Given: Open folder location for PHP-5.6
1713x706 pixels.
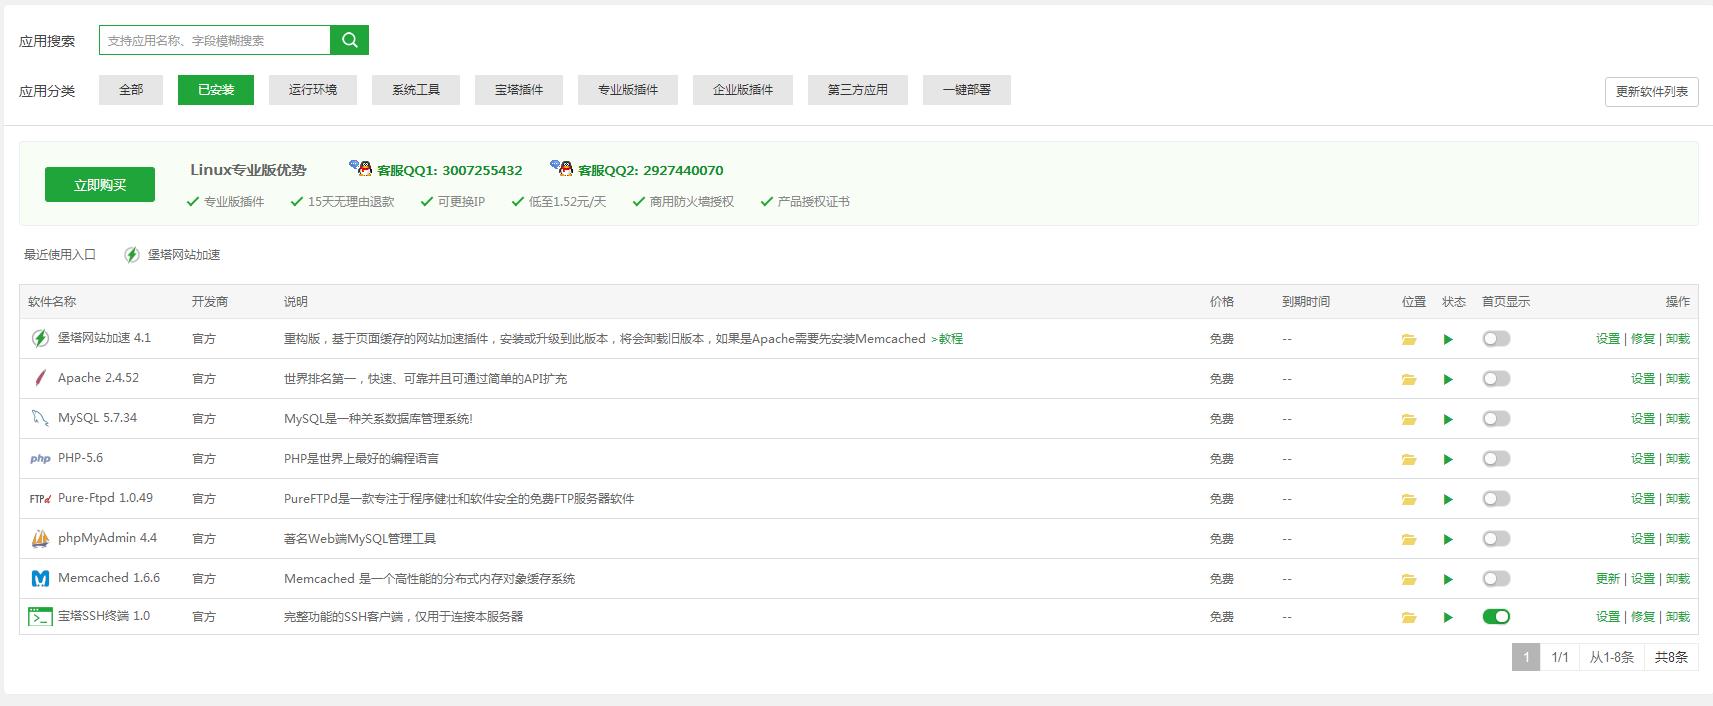Looking at the screenshot, I should click(x=1409, y=459).
